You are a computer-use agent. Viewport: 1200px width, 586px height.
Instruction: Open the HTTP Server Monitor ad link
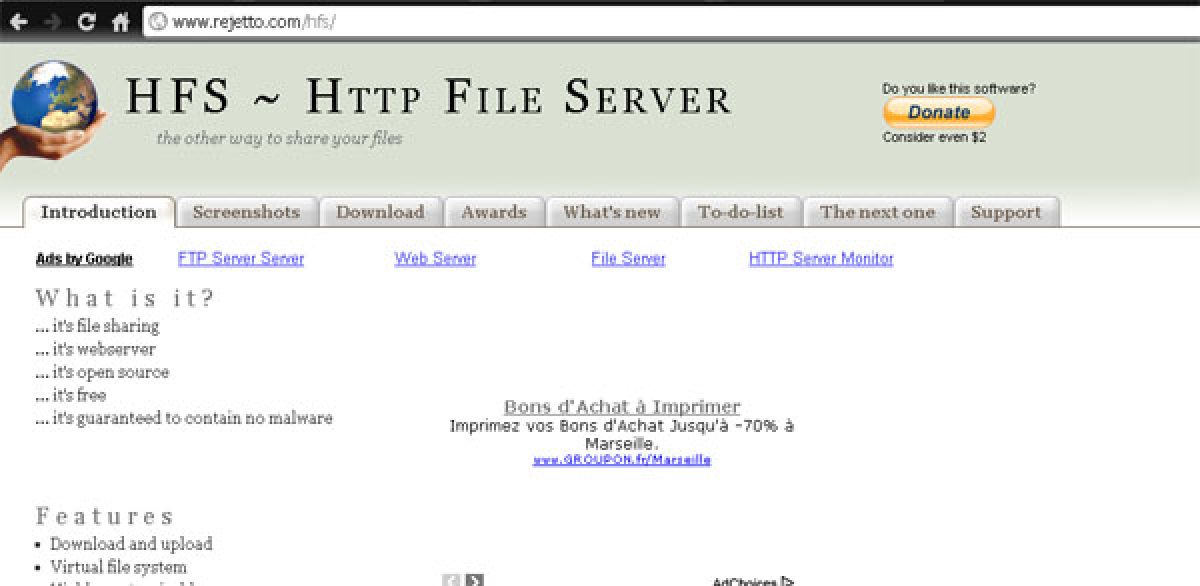tap(821, 259)
